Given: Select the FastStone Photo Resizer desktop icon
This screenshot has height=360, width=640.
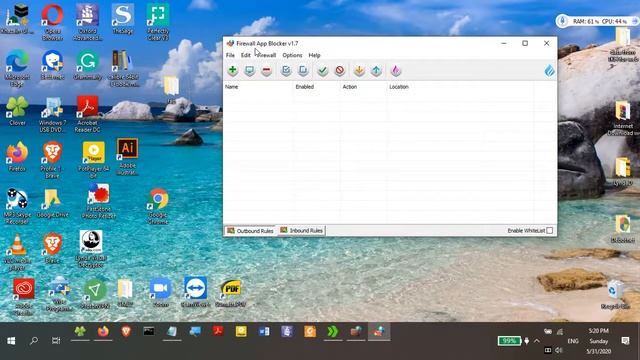Looking at the screenshot, I should 98,201.
